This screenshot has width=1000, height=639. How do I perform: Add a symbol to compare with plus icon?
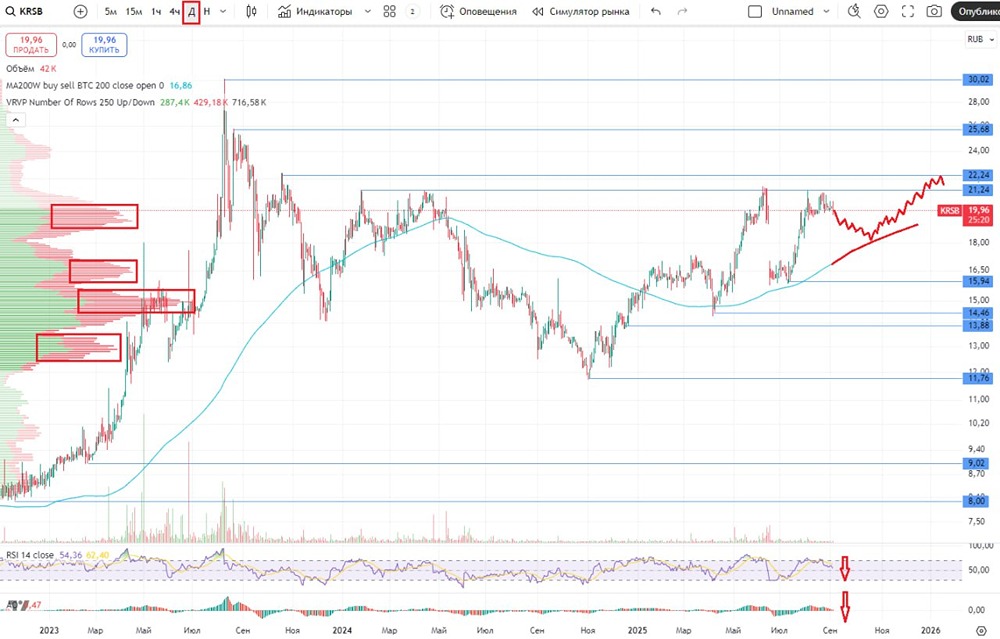[x=80, y=11]
